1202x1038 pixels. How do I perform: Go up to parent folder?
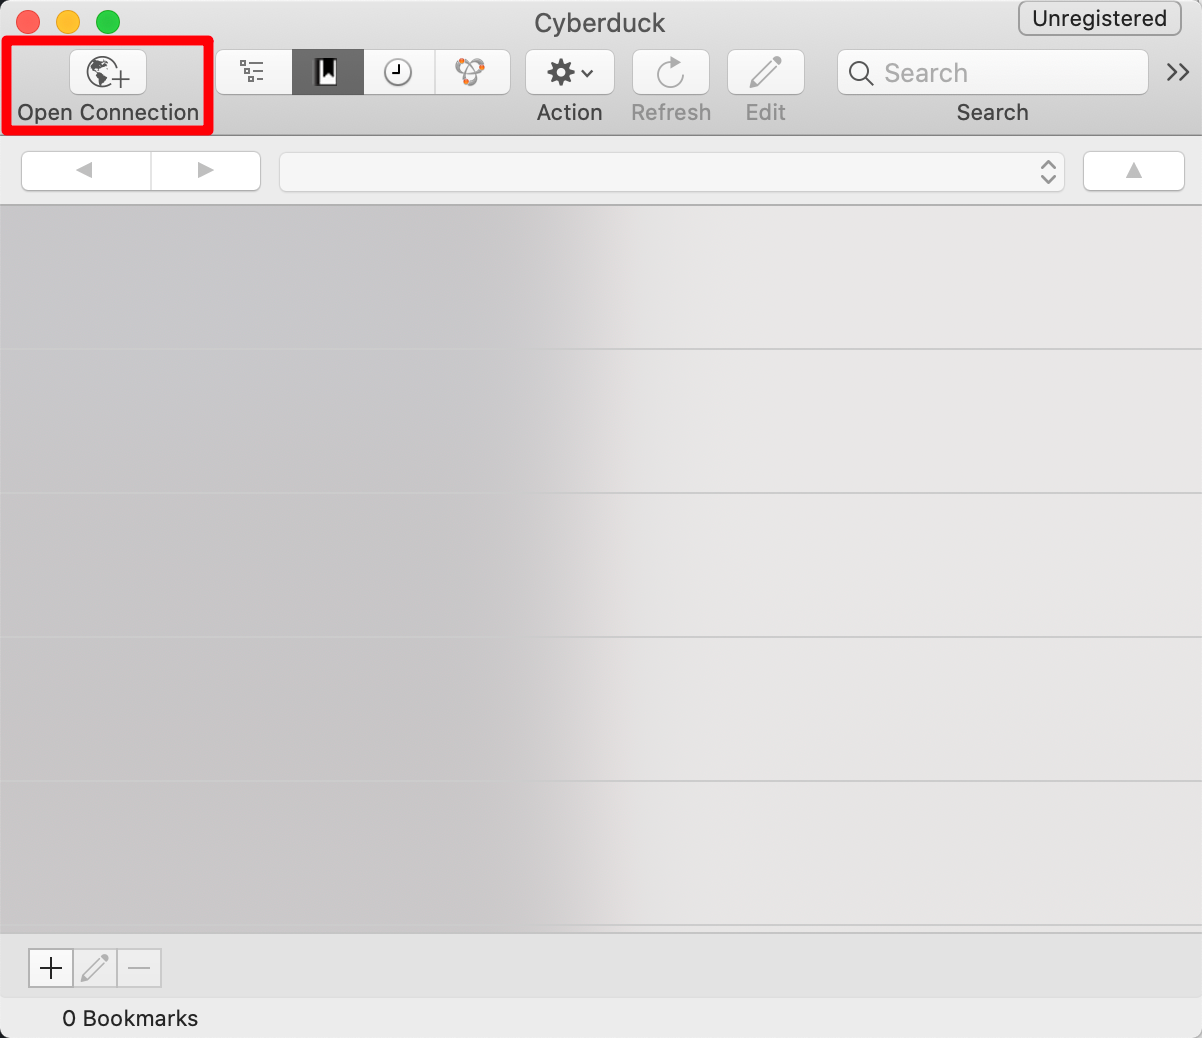[1134, 170]
